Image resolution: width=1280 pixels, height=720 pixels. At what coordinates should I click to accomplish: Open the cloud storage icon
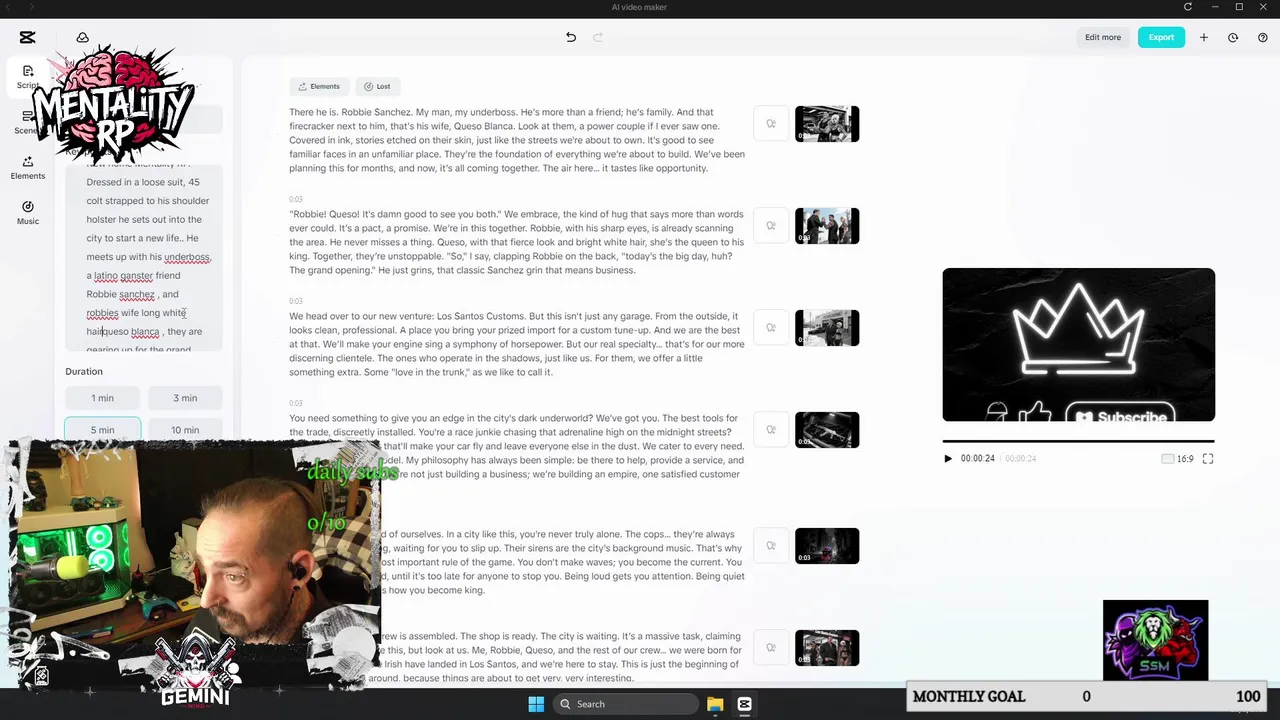83,37
